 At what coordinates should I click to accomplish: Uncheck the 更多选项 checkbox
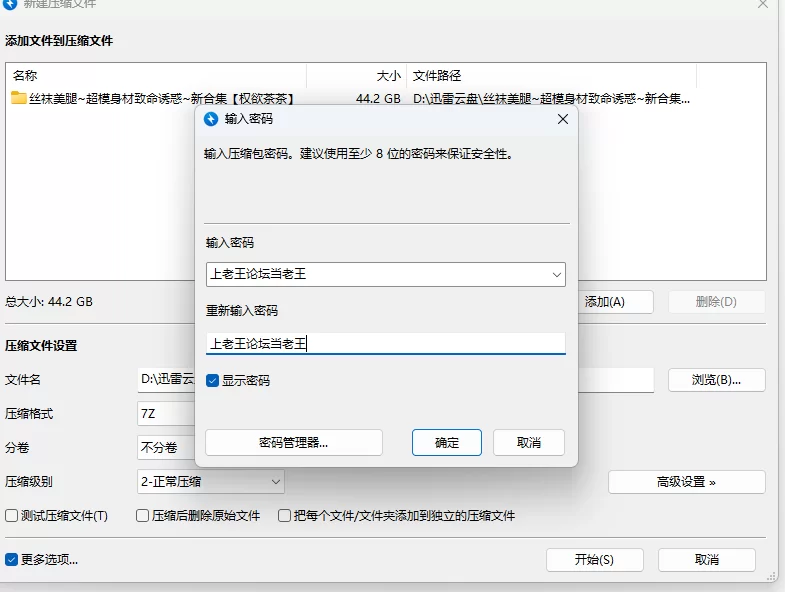coord(12,559)
